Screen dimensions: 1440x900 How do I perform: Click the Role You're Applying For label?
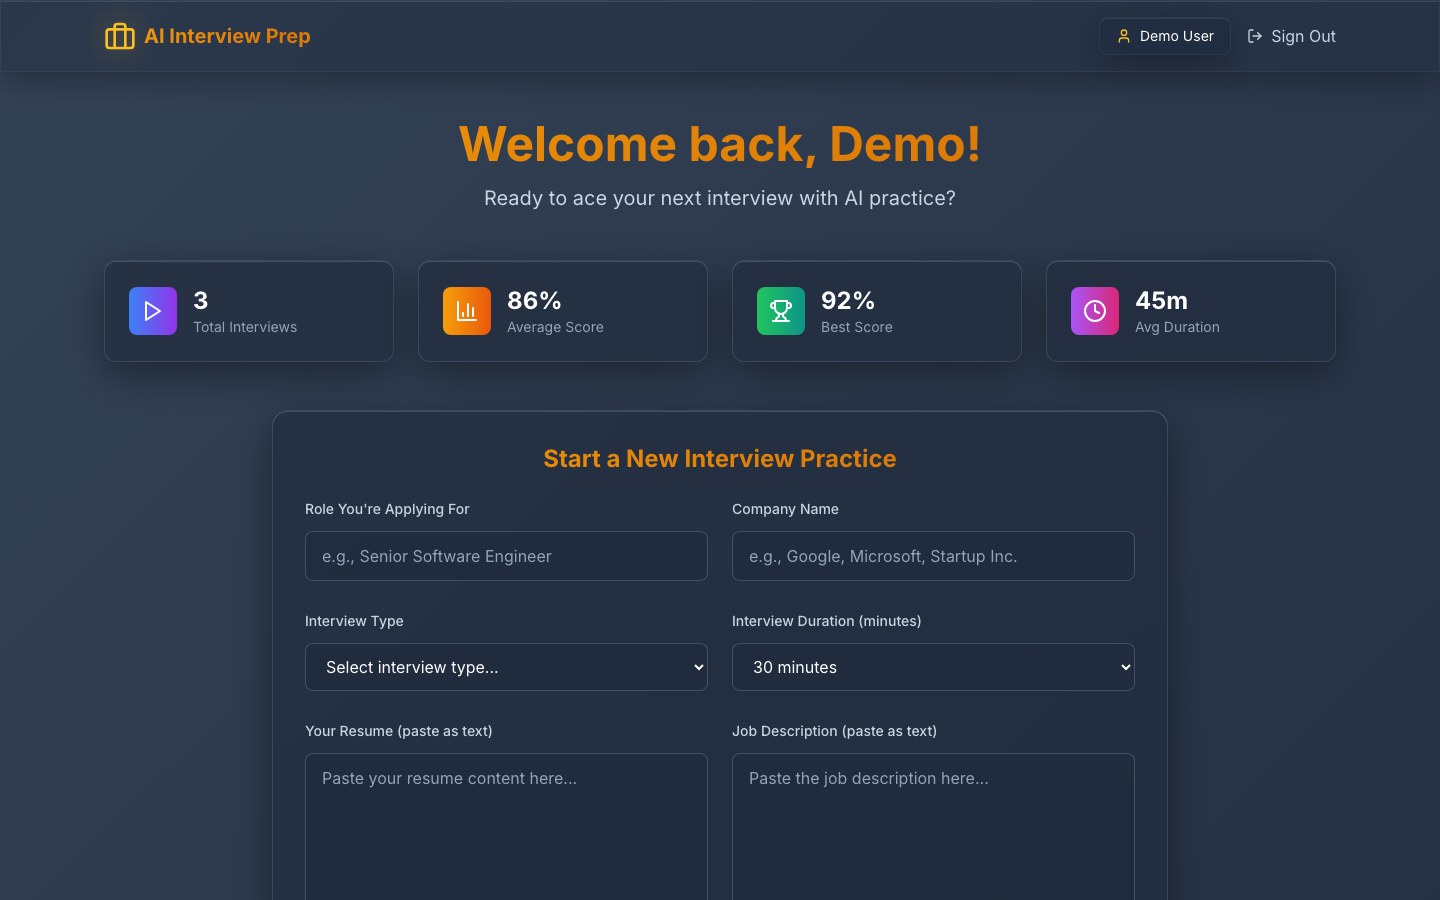(387, 509)
